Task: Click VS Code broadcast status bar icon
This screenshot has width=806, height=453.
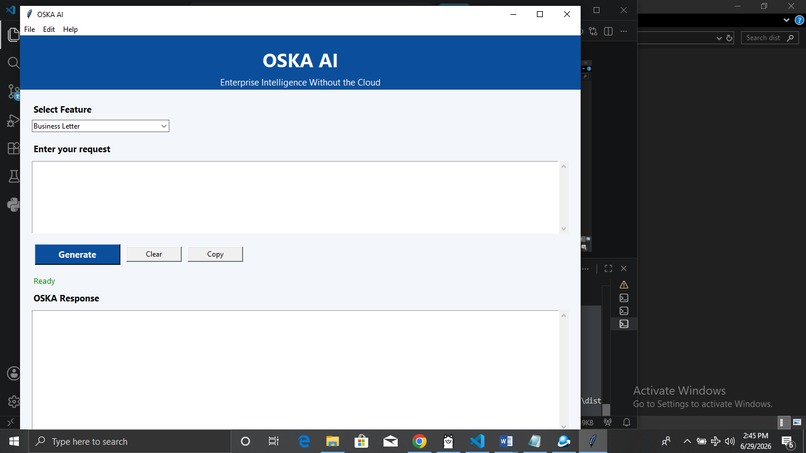Action: [608, 422]
